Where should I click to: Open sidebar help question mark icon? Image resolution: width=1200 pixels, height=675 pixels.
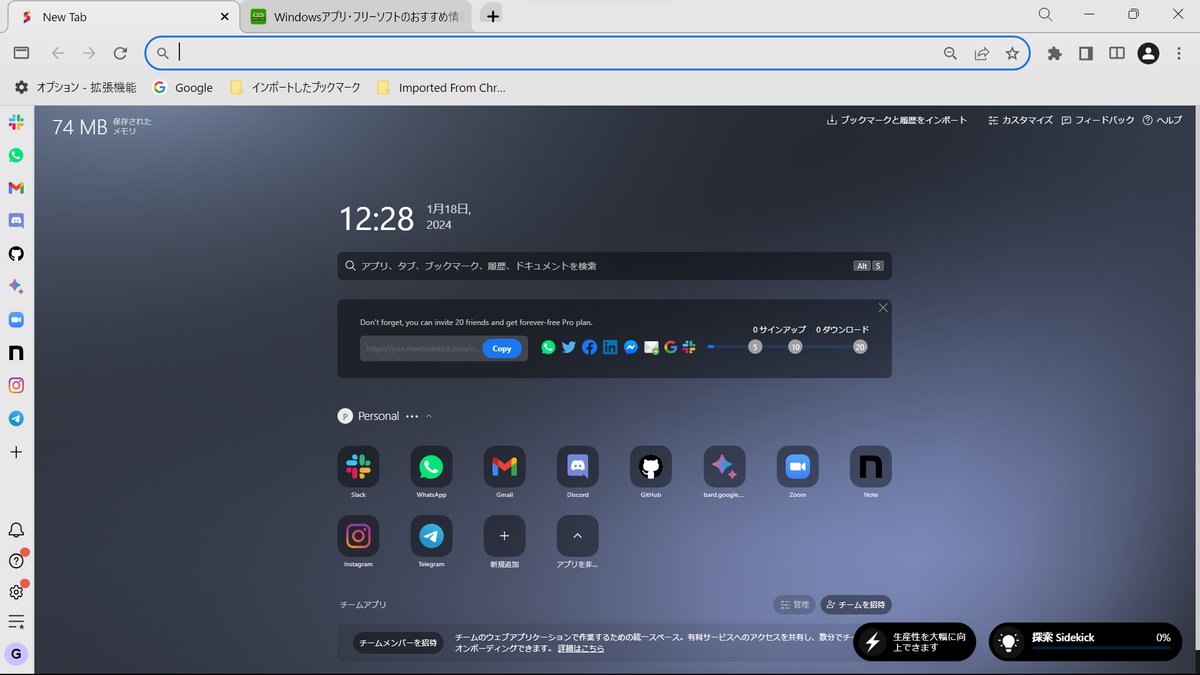pos(16,561)
